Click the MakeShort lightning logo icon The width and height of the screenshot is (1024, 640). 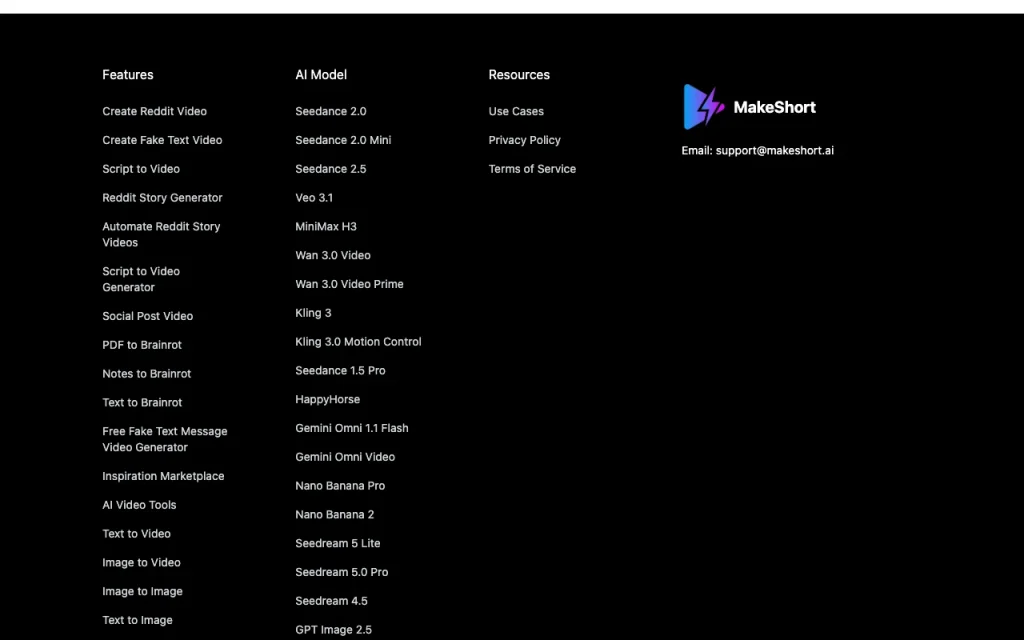pos(704,106)
